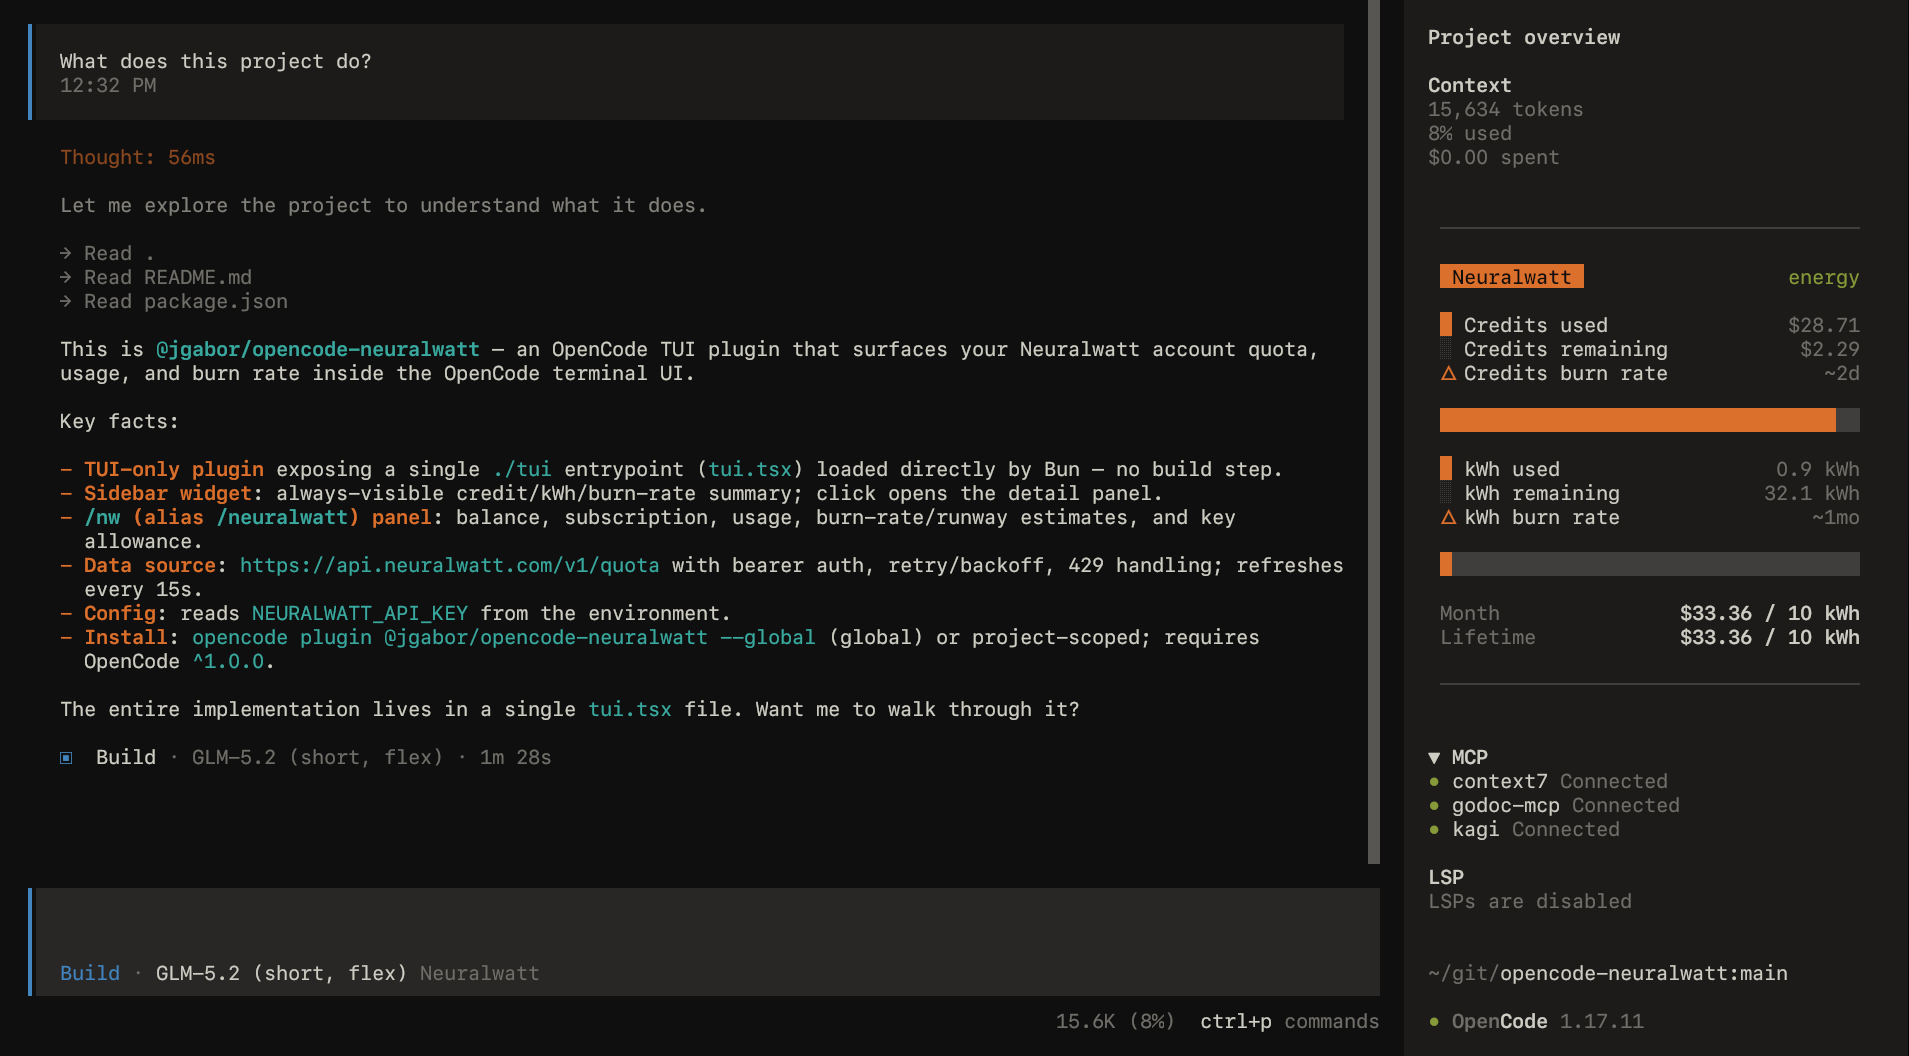Screen dimensions: 1909x1056
Task: Click the kagi Connected entry
Action: [x=1535, y=829]
